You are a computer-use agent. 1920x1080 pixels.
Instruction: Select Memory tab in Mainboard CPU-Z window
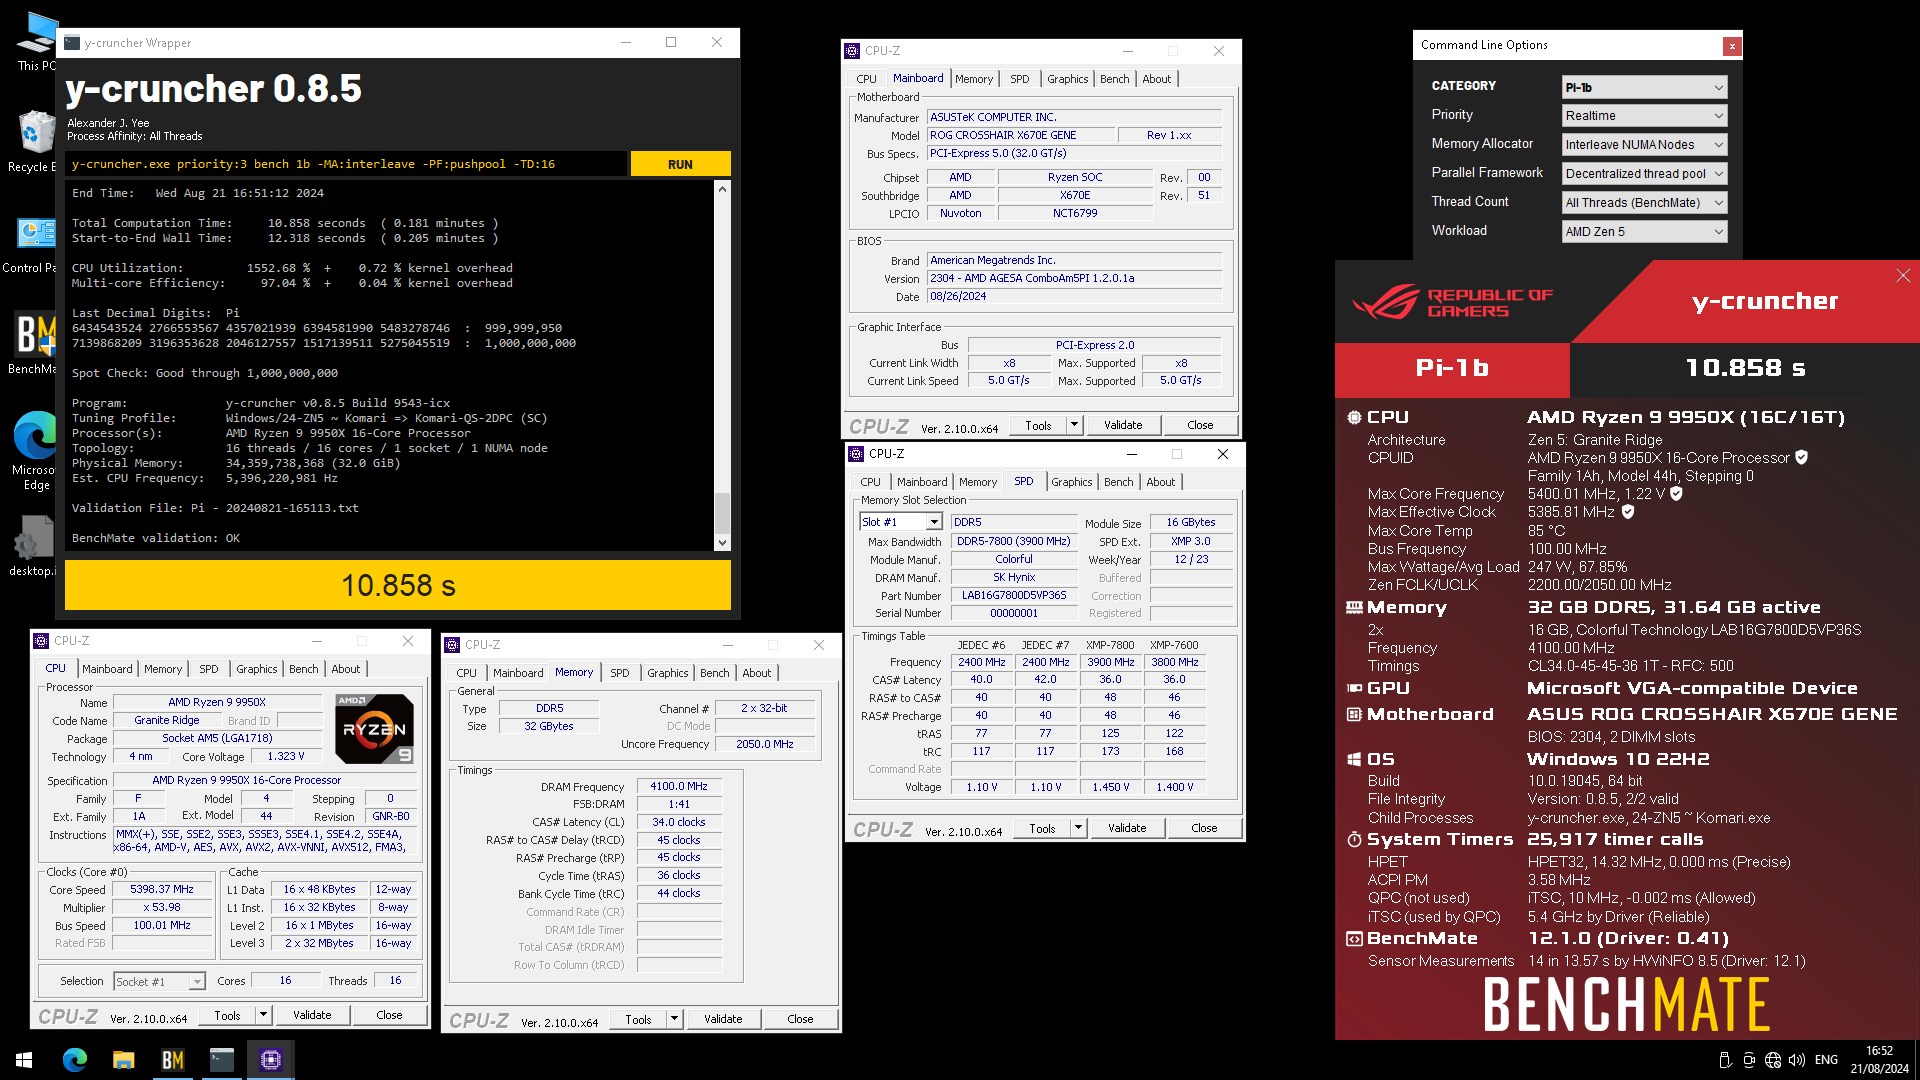click(x=973, y=79)
